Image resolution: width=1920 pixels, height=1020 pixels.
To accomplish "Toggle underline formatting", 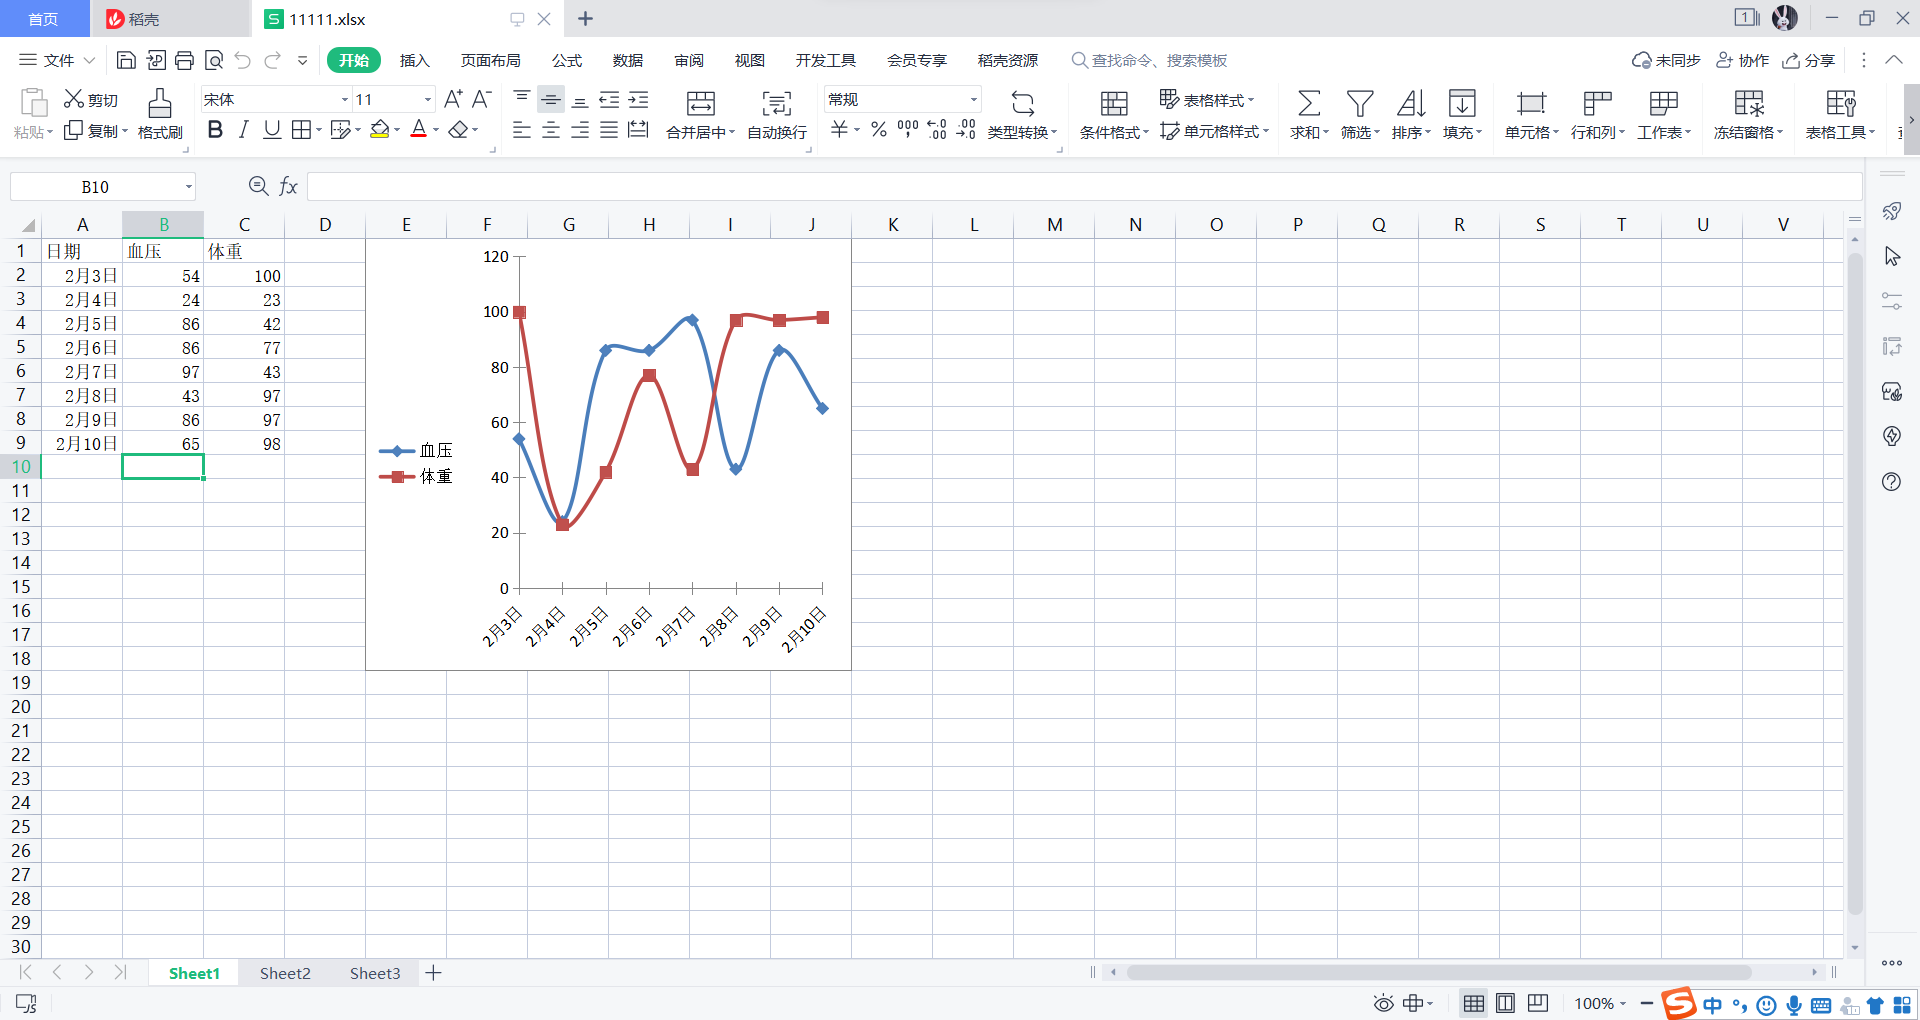I will [x=271, y=129].
